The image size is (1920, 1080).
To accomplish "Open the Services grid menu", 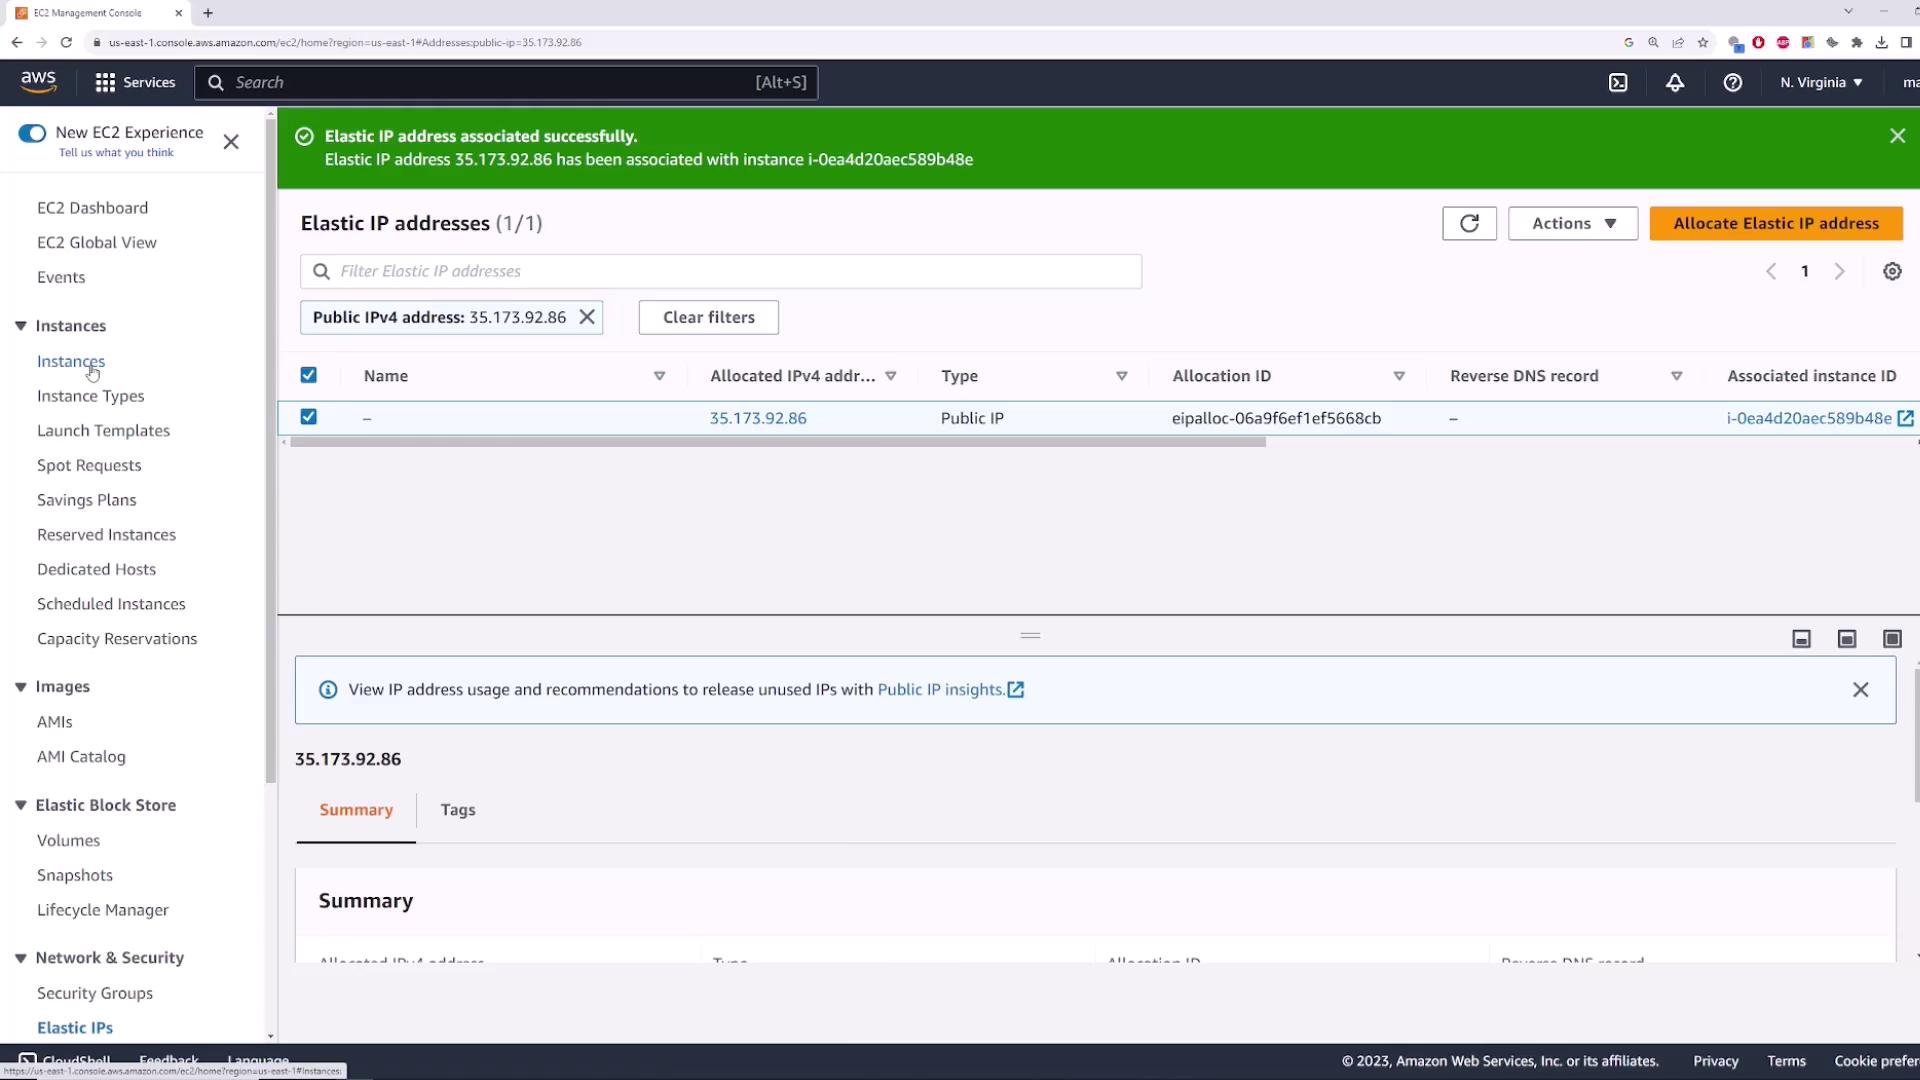I will [134, 83].
